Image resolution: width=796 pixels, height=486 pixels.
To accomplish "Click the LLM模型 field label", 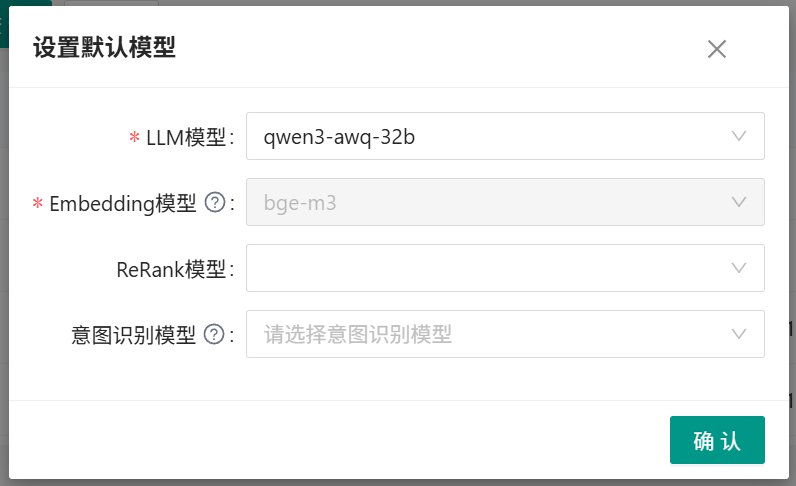I will click(x=187, y=138).
